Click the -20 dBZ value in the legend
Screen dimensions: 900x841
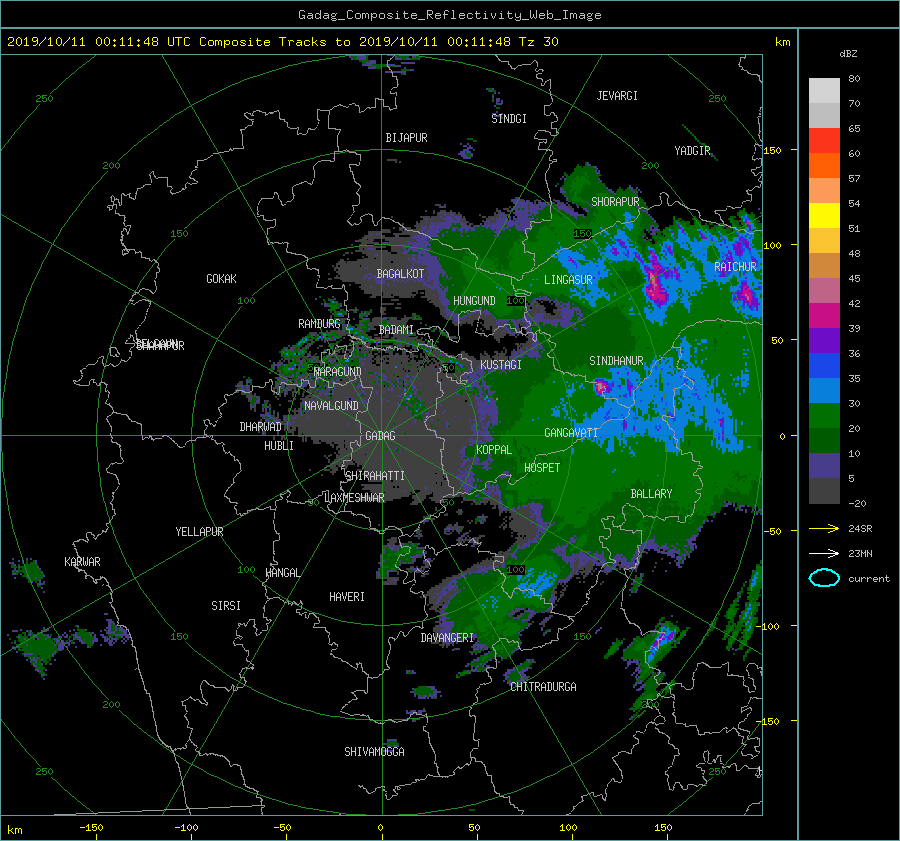pyautogui.click(x=857, y=504)
